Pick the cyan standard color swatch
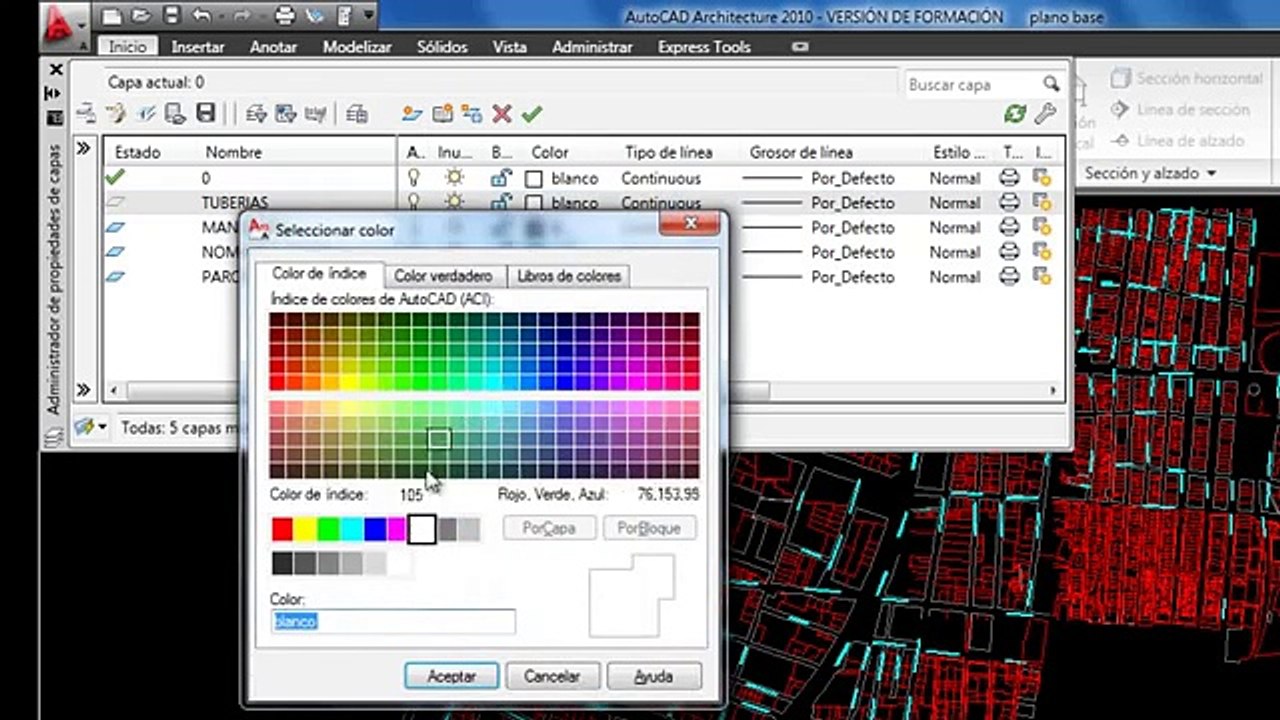Image resolution: width=1280 pixels, height=720 pixels. [x=352, y=529]
